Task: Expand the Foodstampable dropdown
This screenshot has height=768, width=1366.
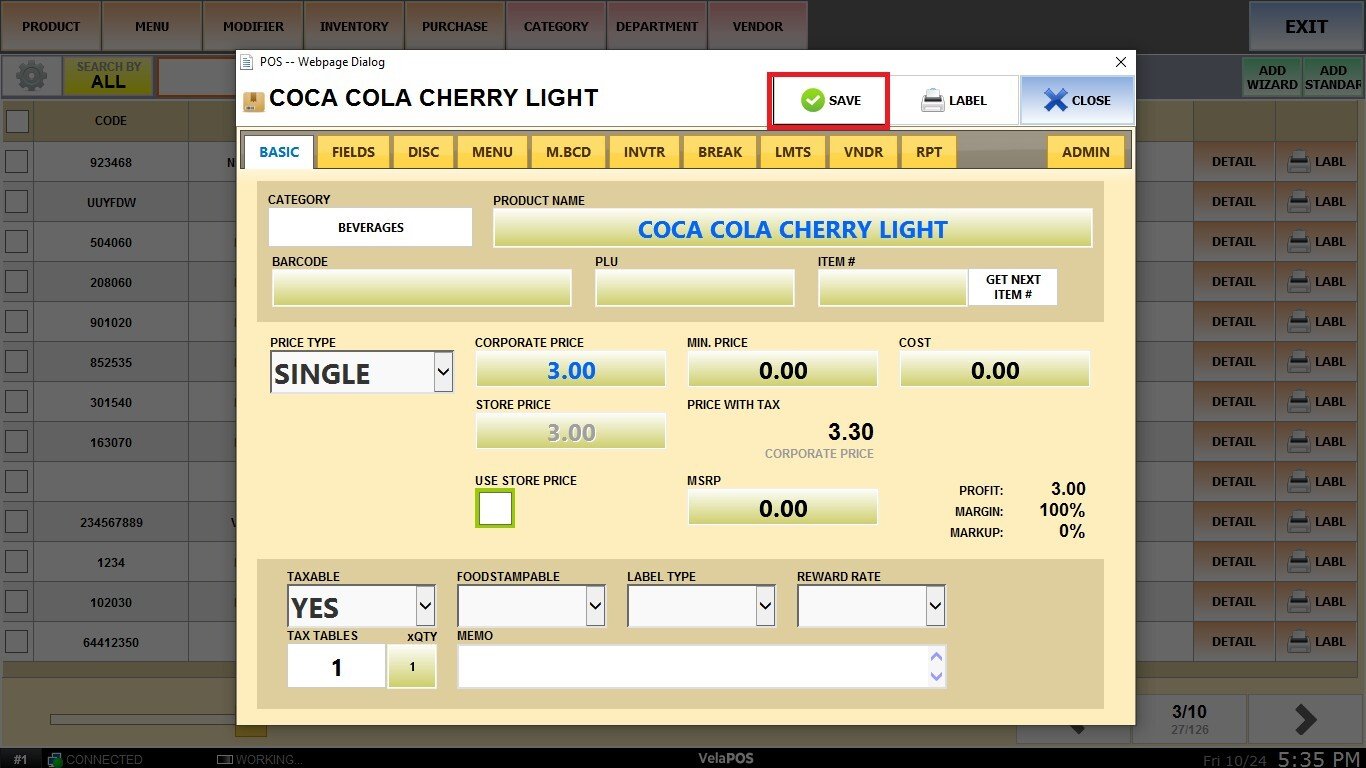Action: 595,606
